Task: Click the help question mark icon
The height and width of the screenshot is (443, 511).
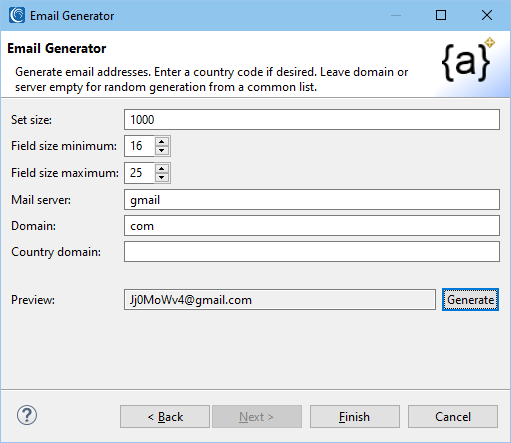Action: [x=27, y=415]
